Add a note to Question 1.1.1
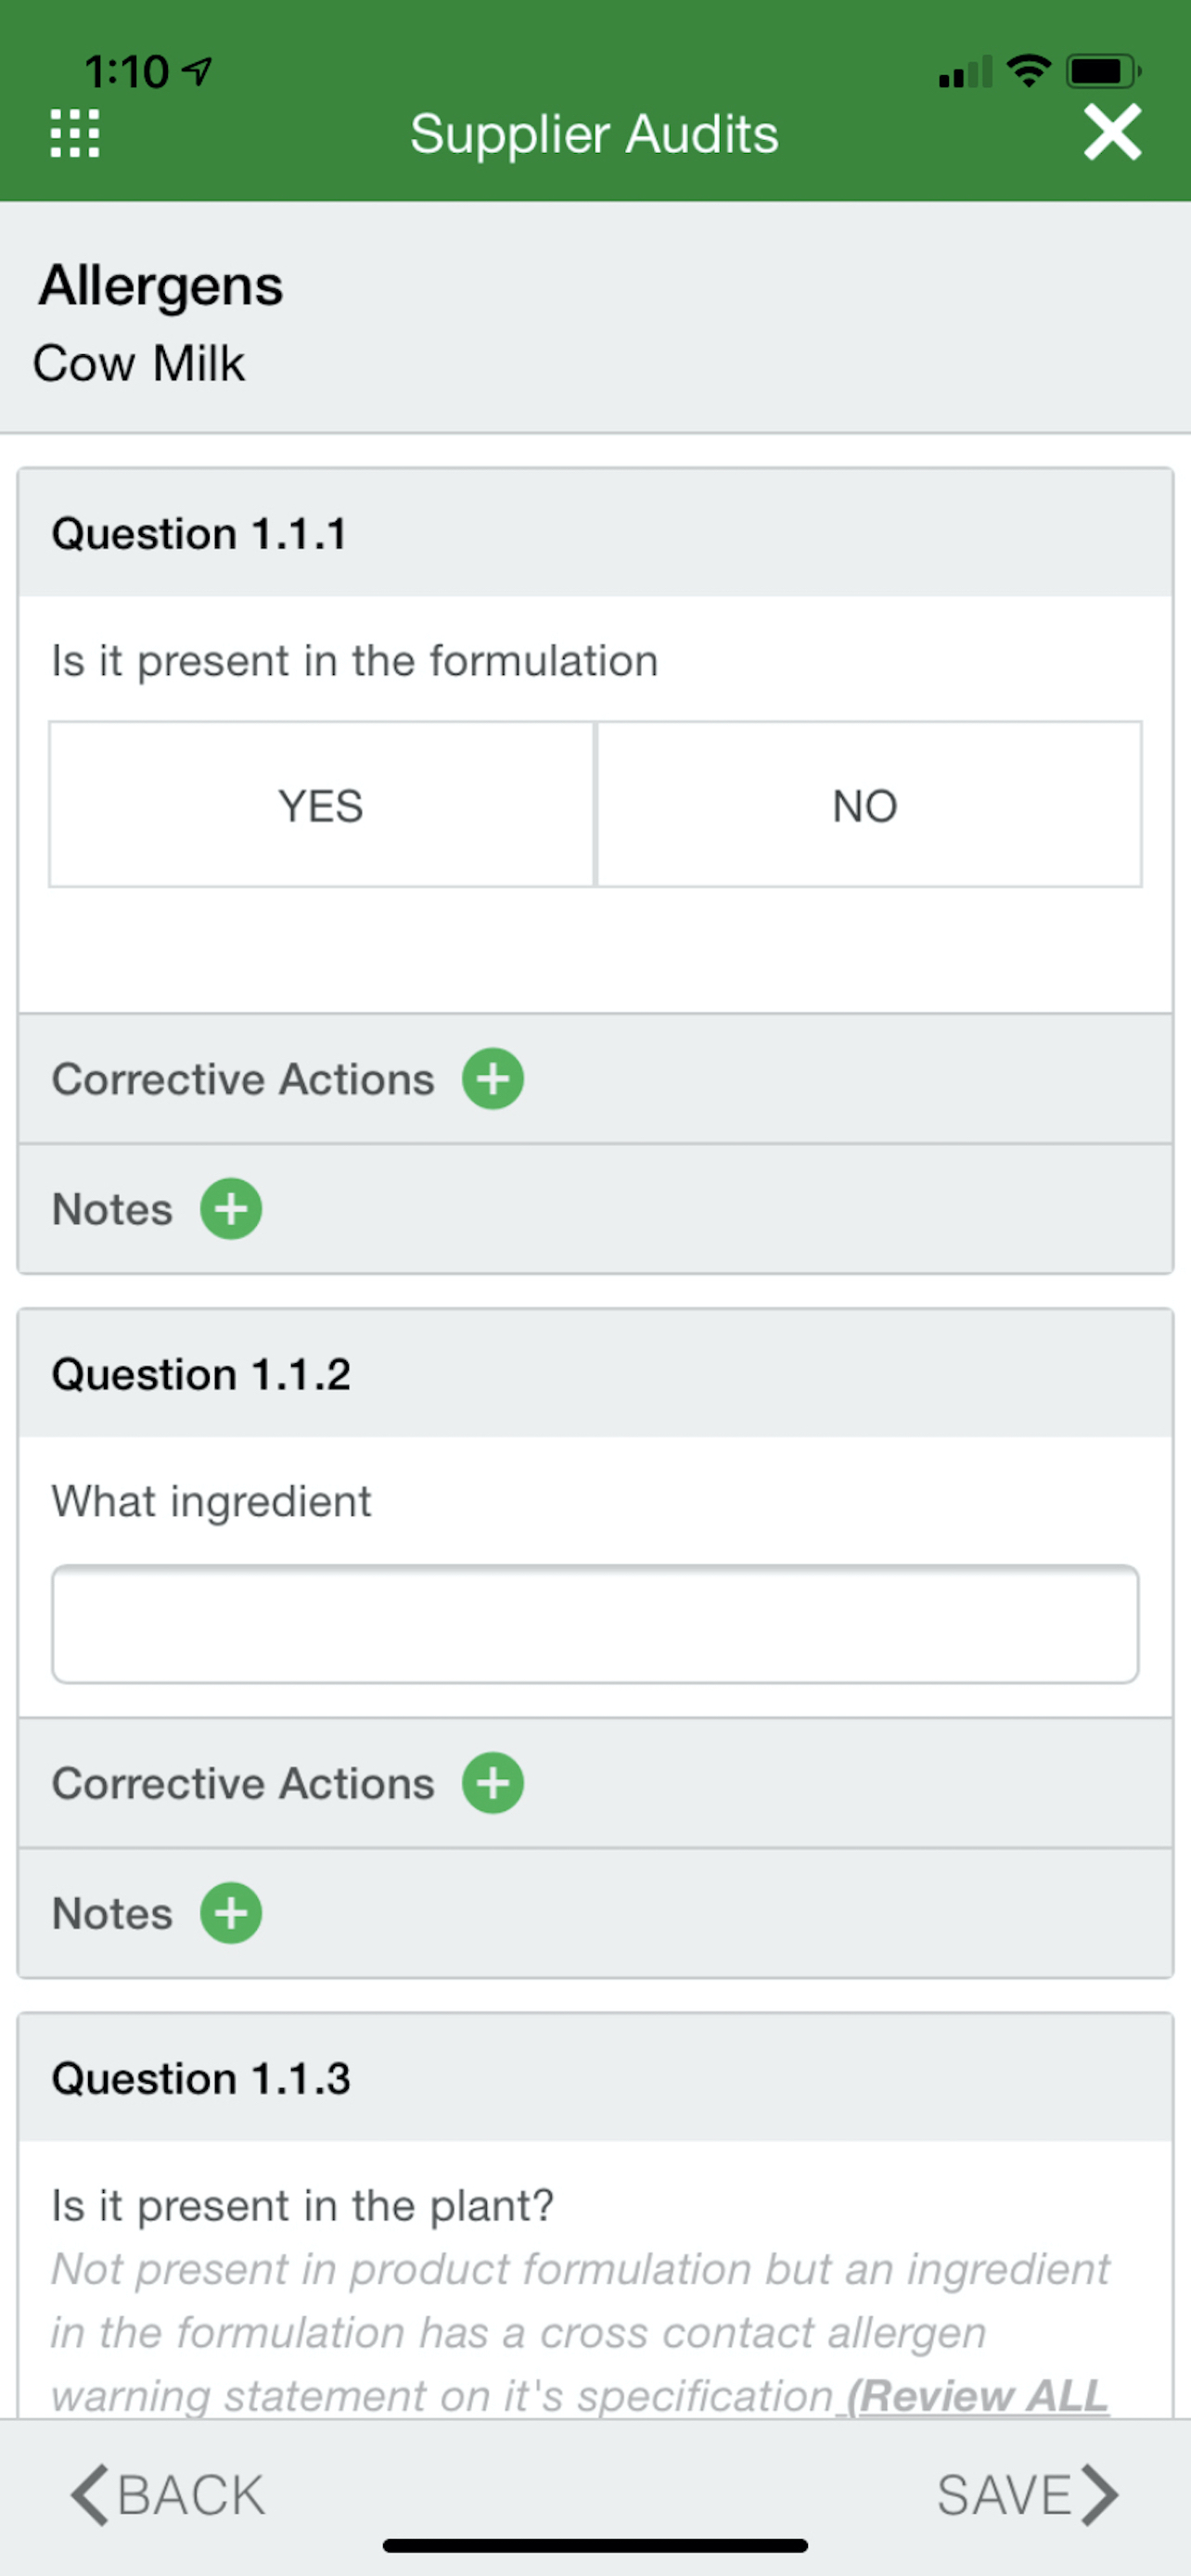Image resolution: width=1191 pixels, height=2576 pixels. pyautogui.click(x=231, y=1209)
